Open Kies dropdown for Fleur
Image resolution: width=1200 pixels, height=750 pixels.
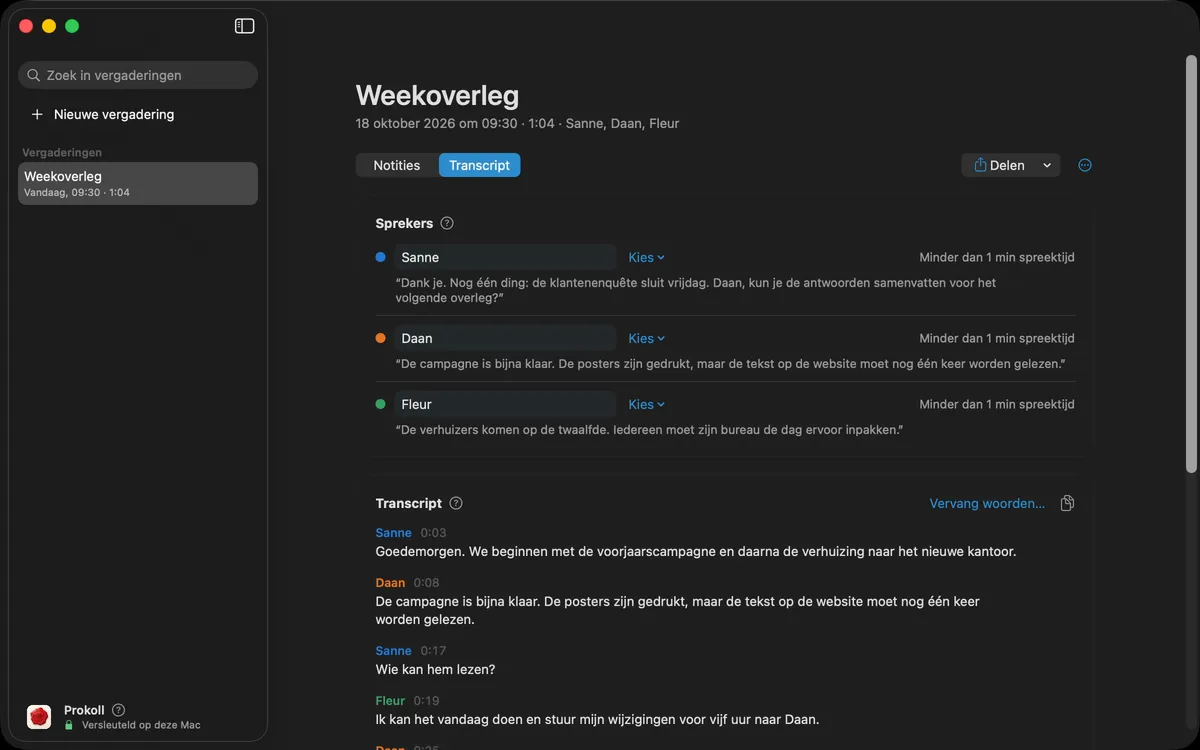click(x=646, y=404)
